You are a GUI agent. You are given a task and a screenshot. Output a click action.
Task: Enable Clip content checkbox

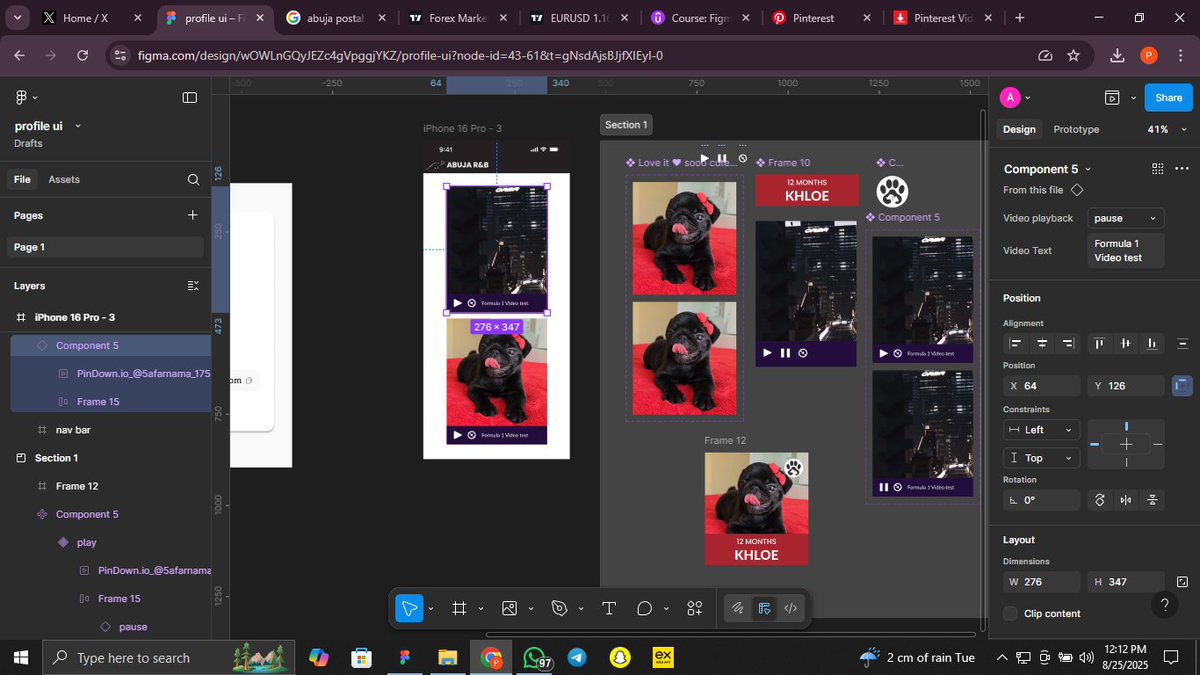tap(1011, 614)
